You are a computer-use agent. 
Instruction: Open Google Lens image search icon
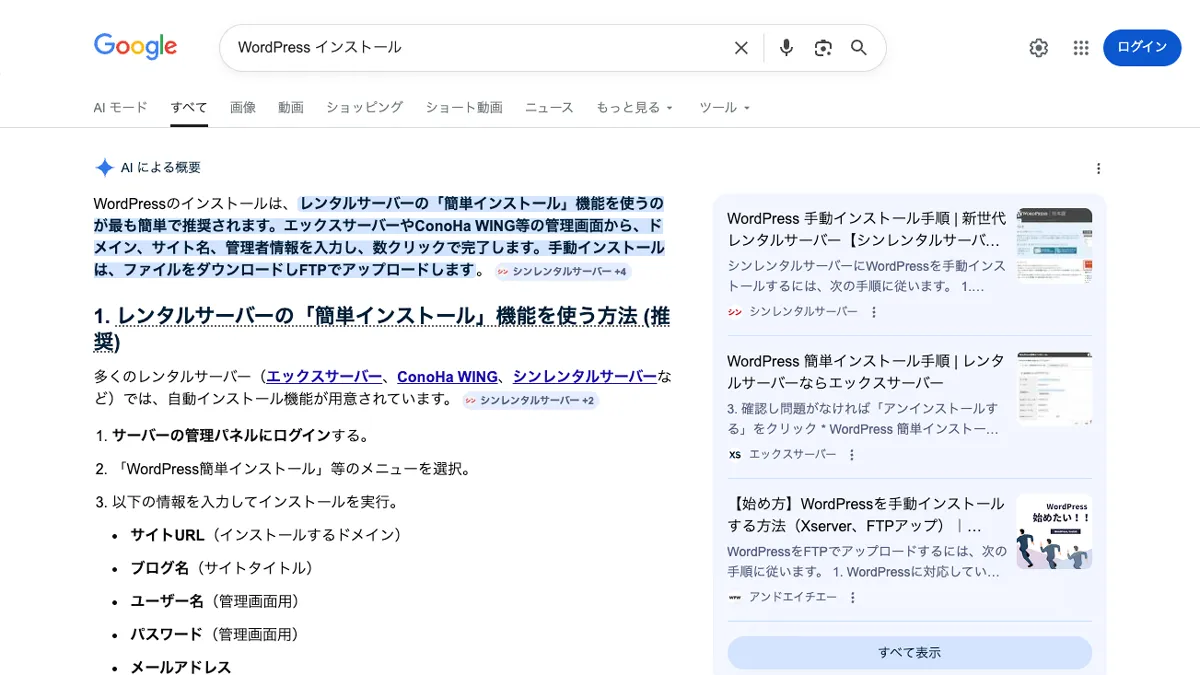point(823,47)
